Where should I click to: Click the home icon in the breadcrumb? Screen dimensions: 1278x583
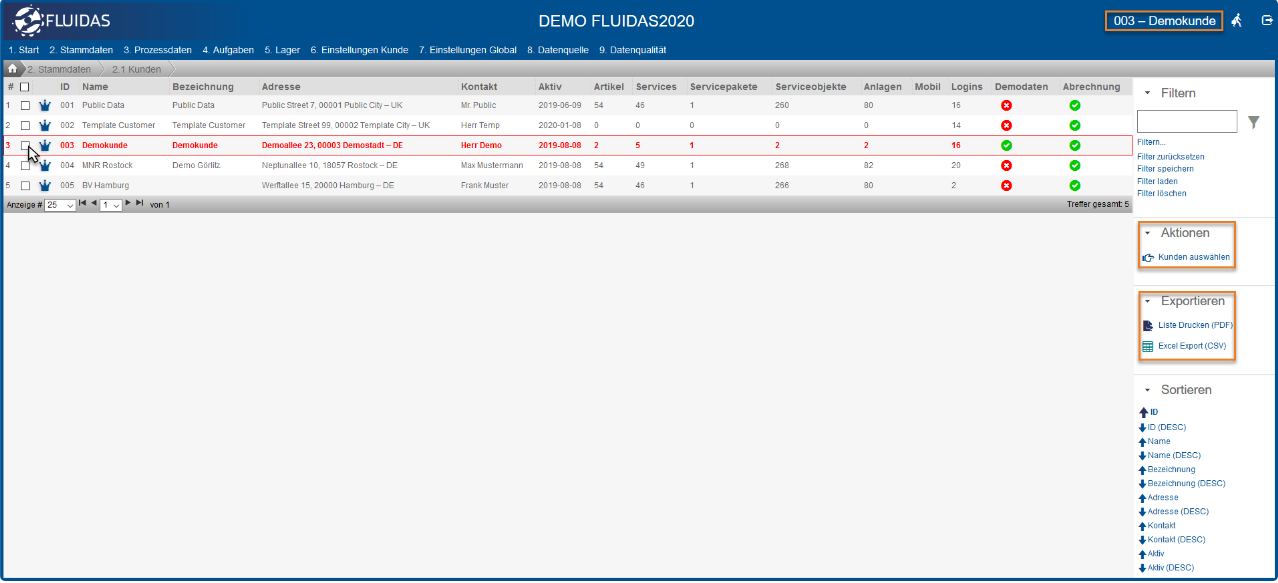12,69
